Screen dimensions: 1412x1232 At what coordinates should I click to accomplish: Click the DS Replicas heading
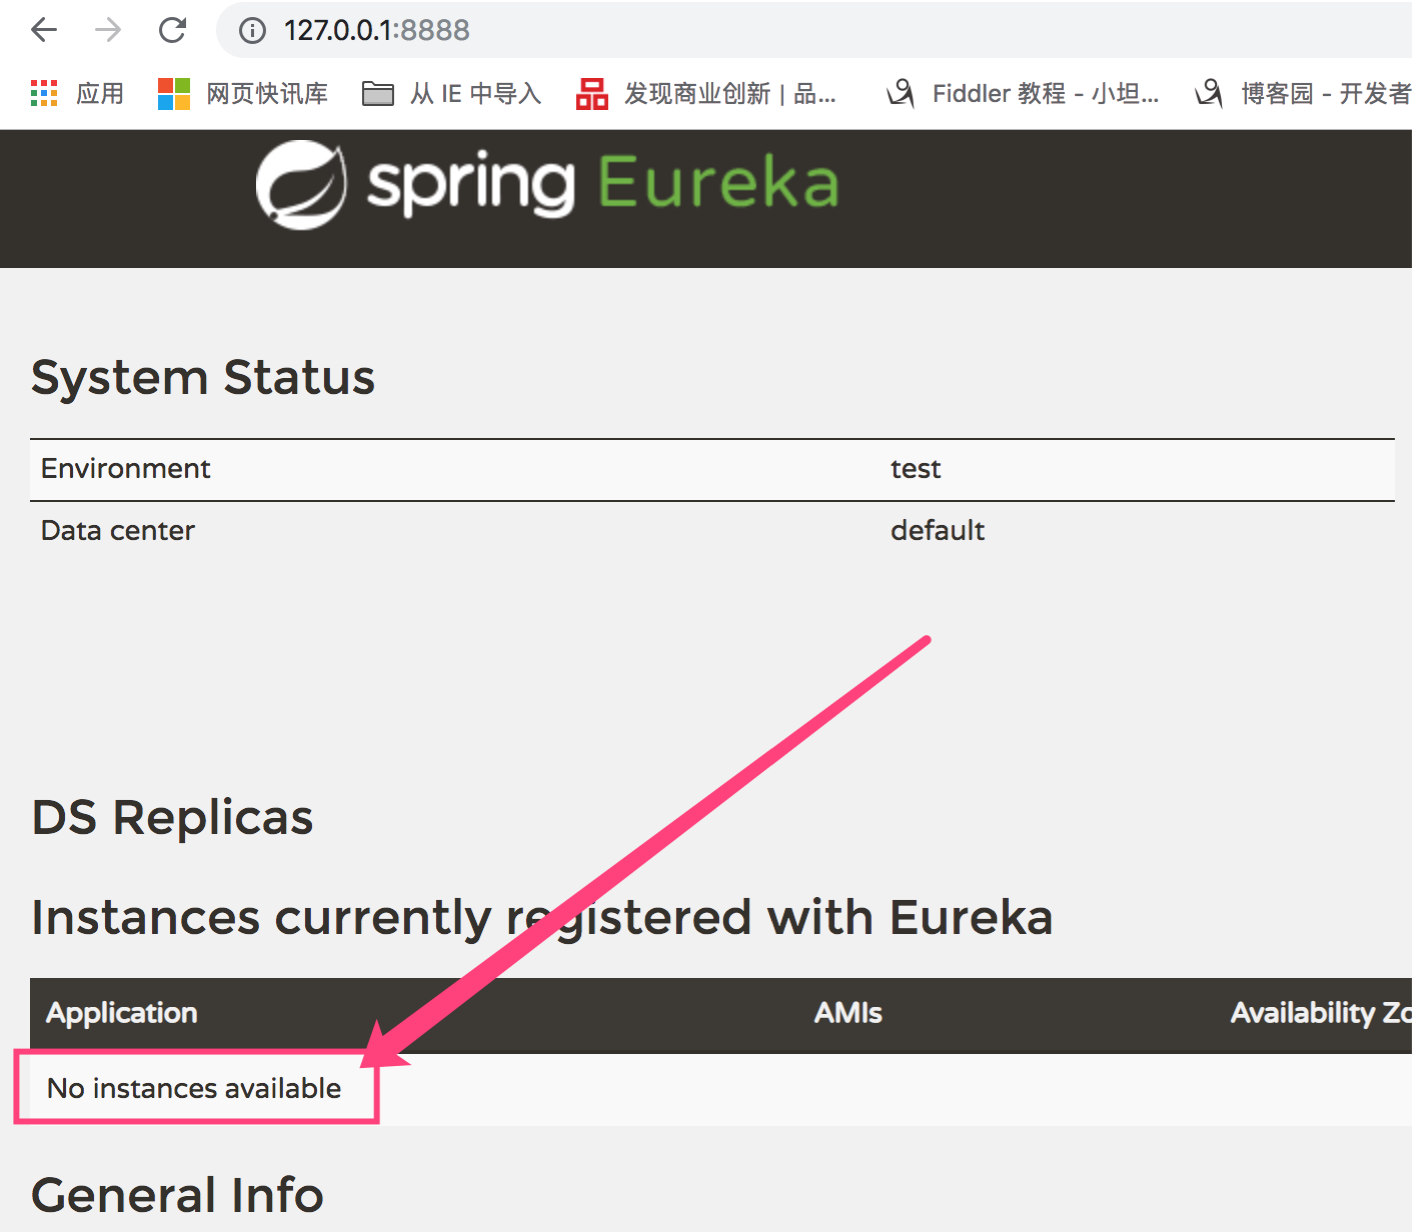click(173, 818)
